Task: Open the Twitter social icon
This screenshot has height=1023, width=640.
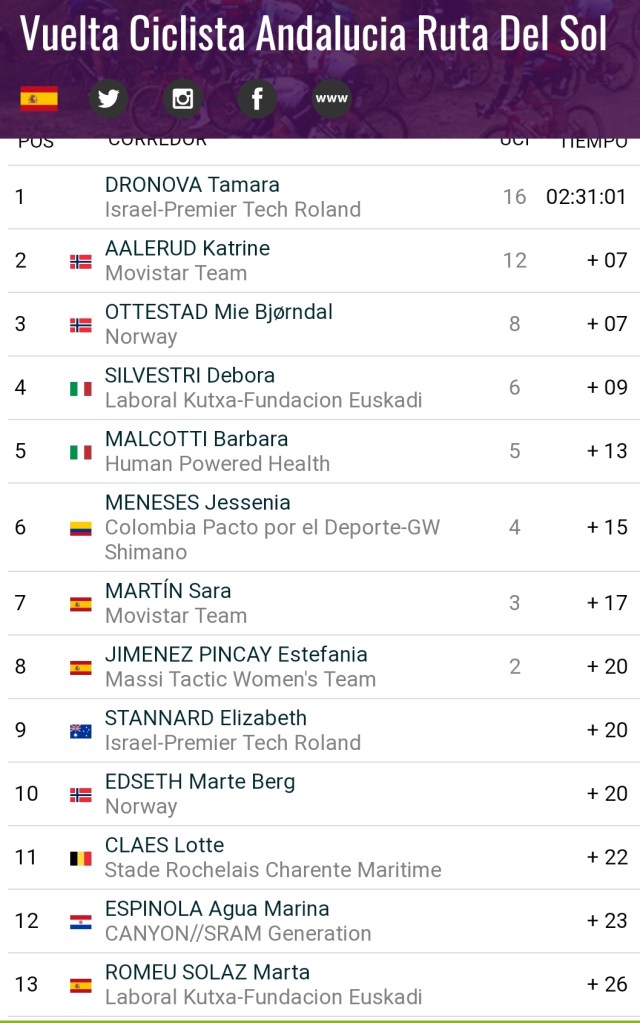Action: click(x=109, y=98)
